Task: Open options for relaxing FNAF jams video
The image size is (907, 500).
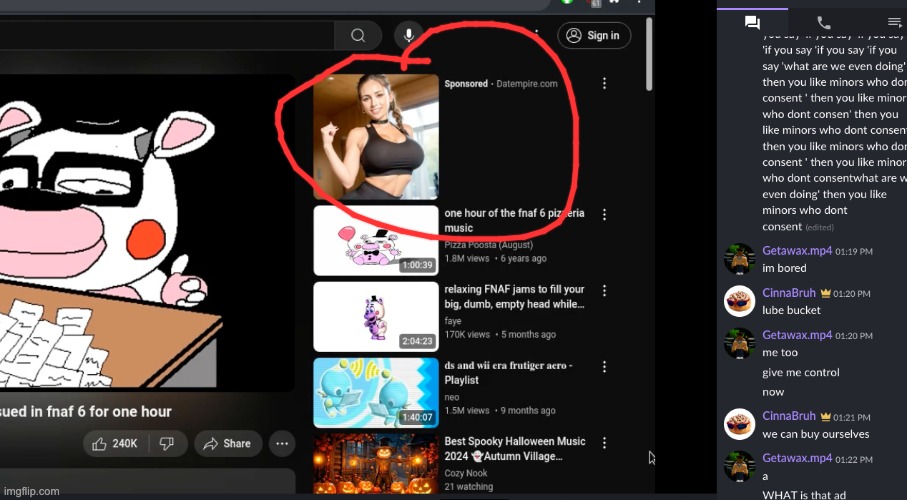Action: [x=604, y=291]
